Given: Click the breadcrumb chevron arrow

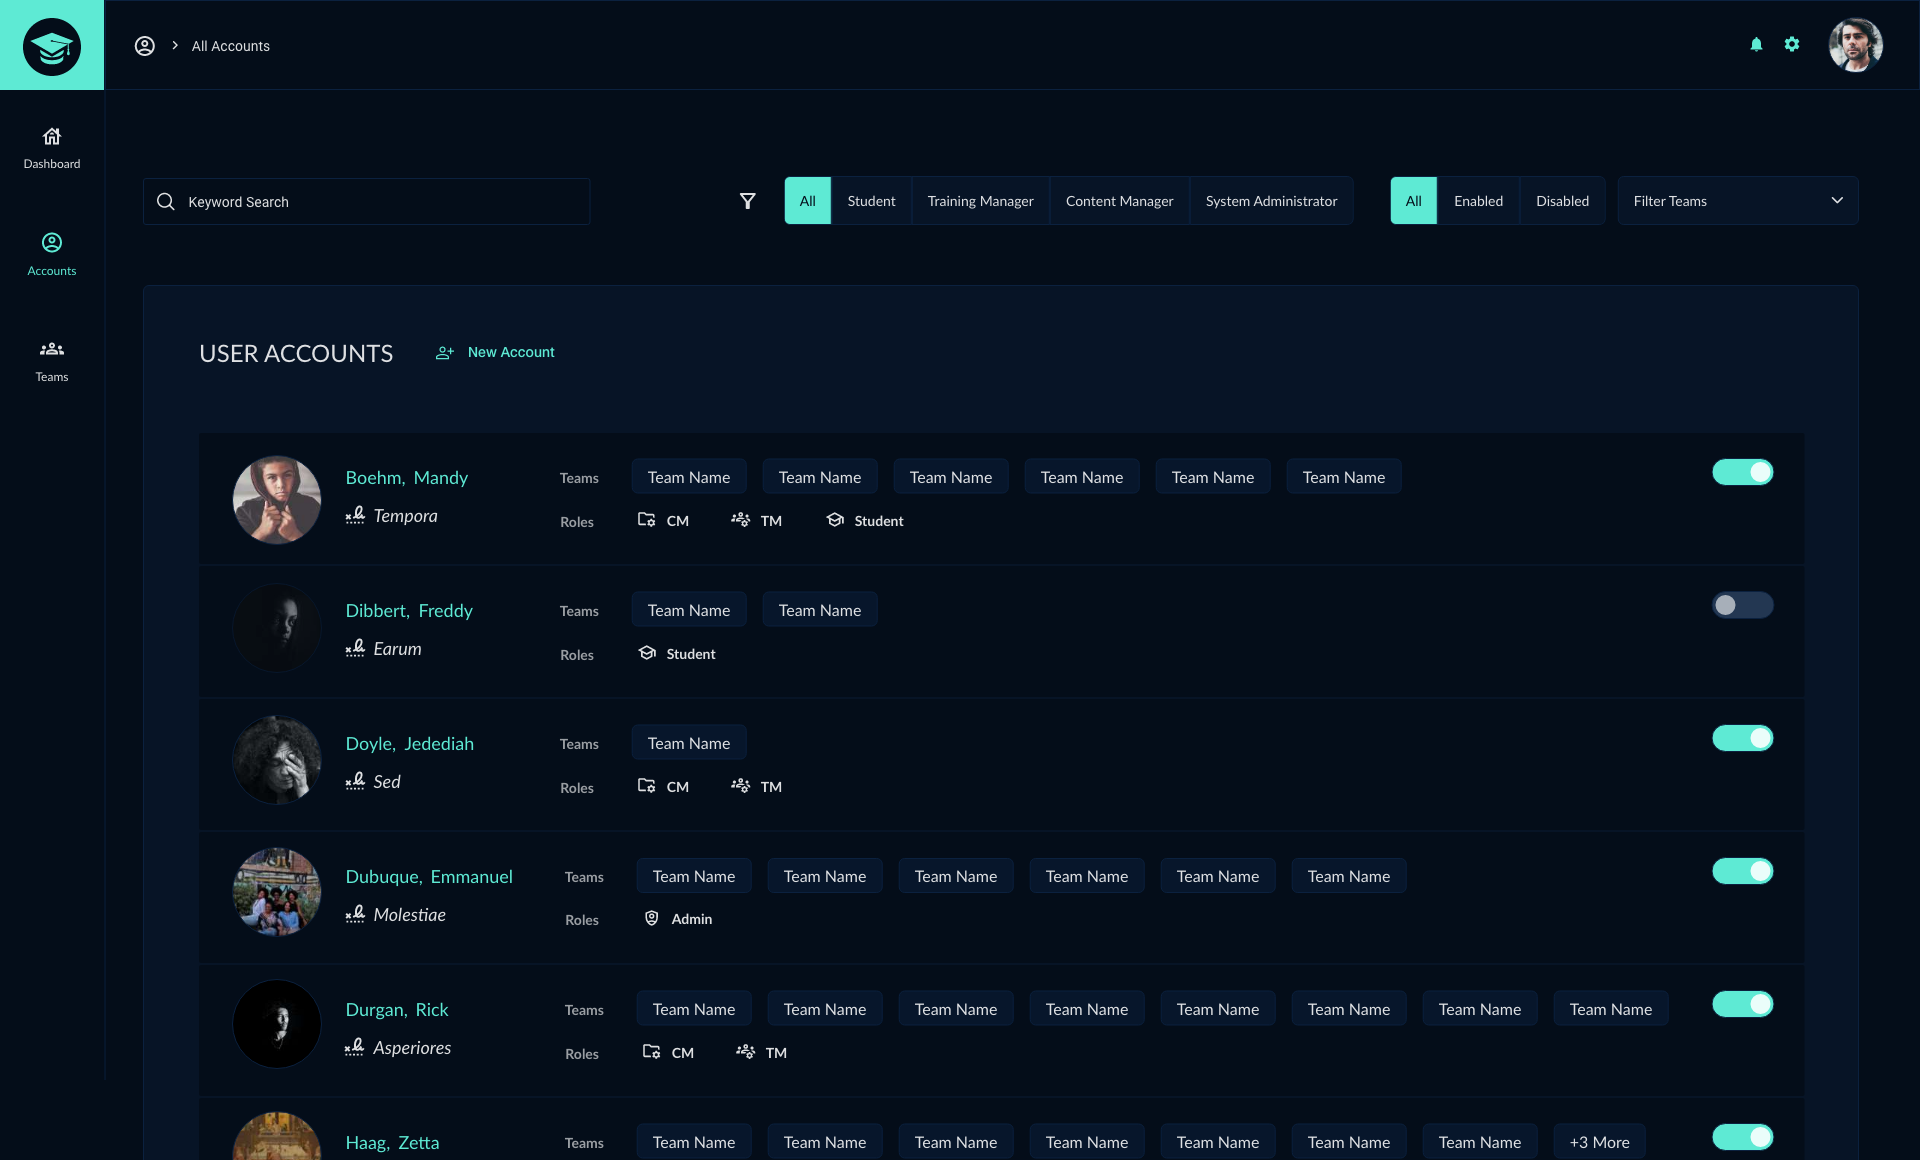Looking at the screenshot, I should point(175,46).
